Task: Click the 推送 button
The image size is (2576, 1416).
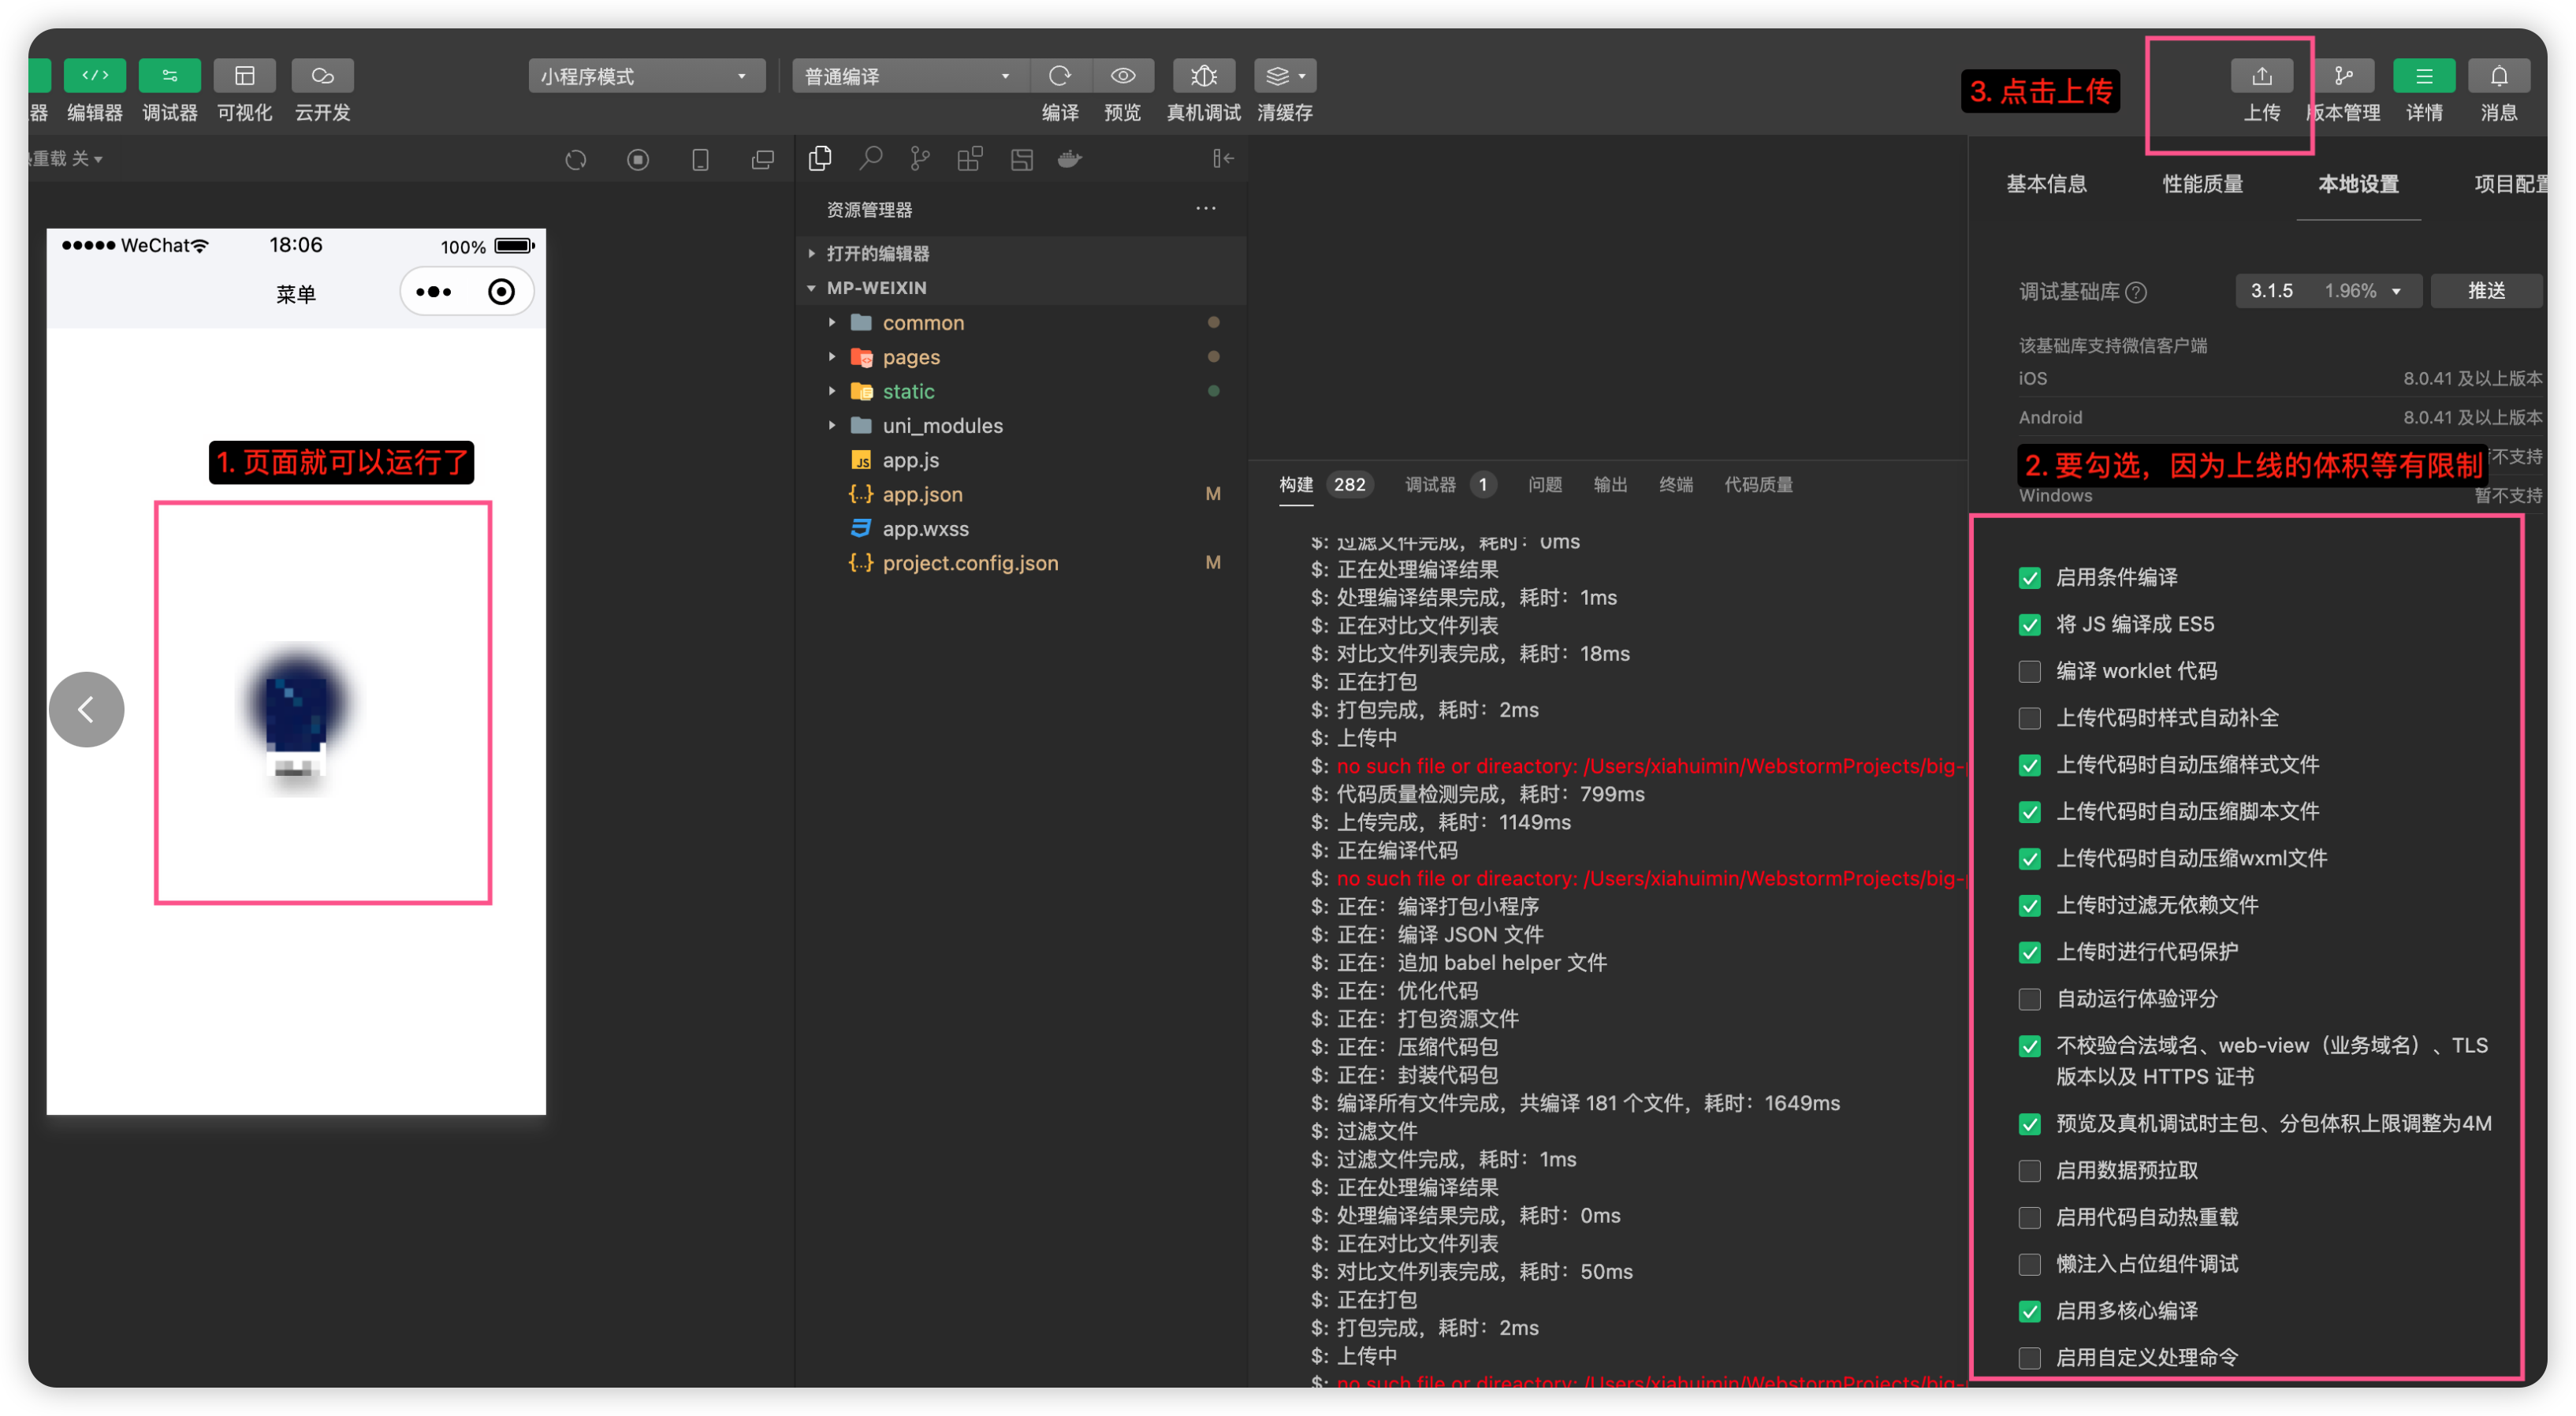Action: point(2486,291)
